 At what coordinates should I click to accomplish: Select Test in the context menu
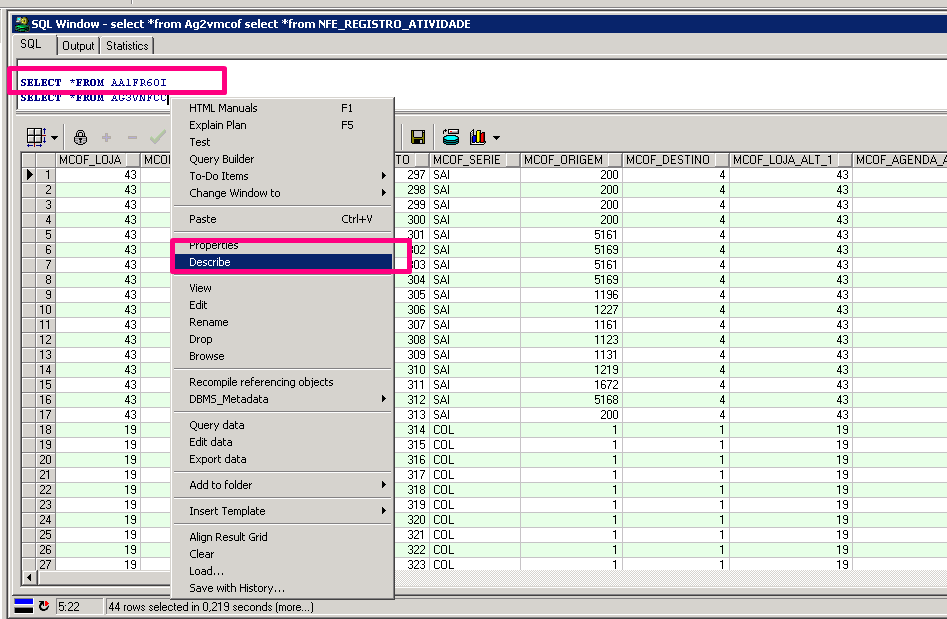point(283,142)
